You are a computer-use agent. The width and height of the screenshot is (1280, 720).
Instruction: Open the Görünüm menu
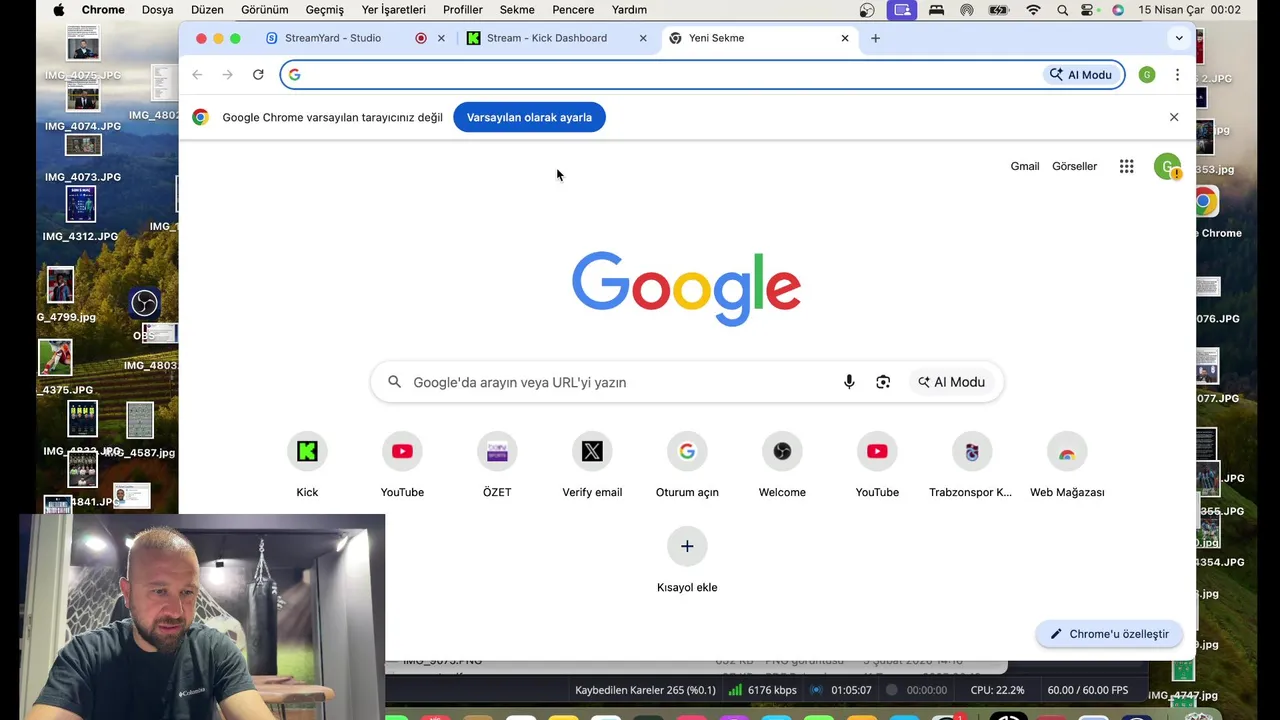pyautogui.click(x=265, y=10)
